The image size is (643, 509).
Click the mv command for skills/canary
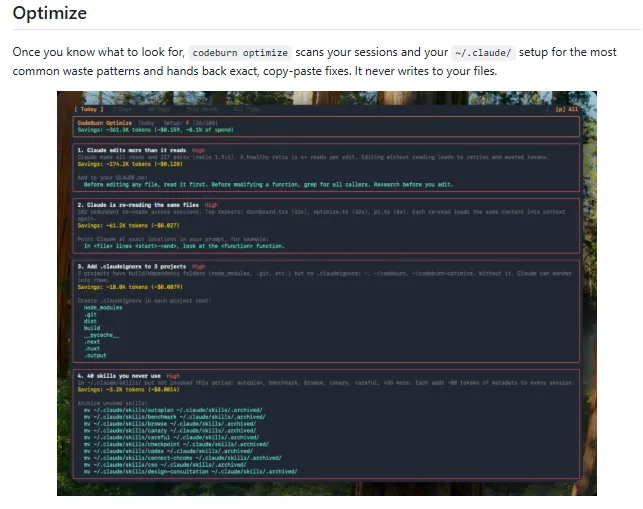point(170,431)
